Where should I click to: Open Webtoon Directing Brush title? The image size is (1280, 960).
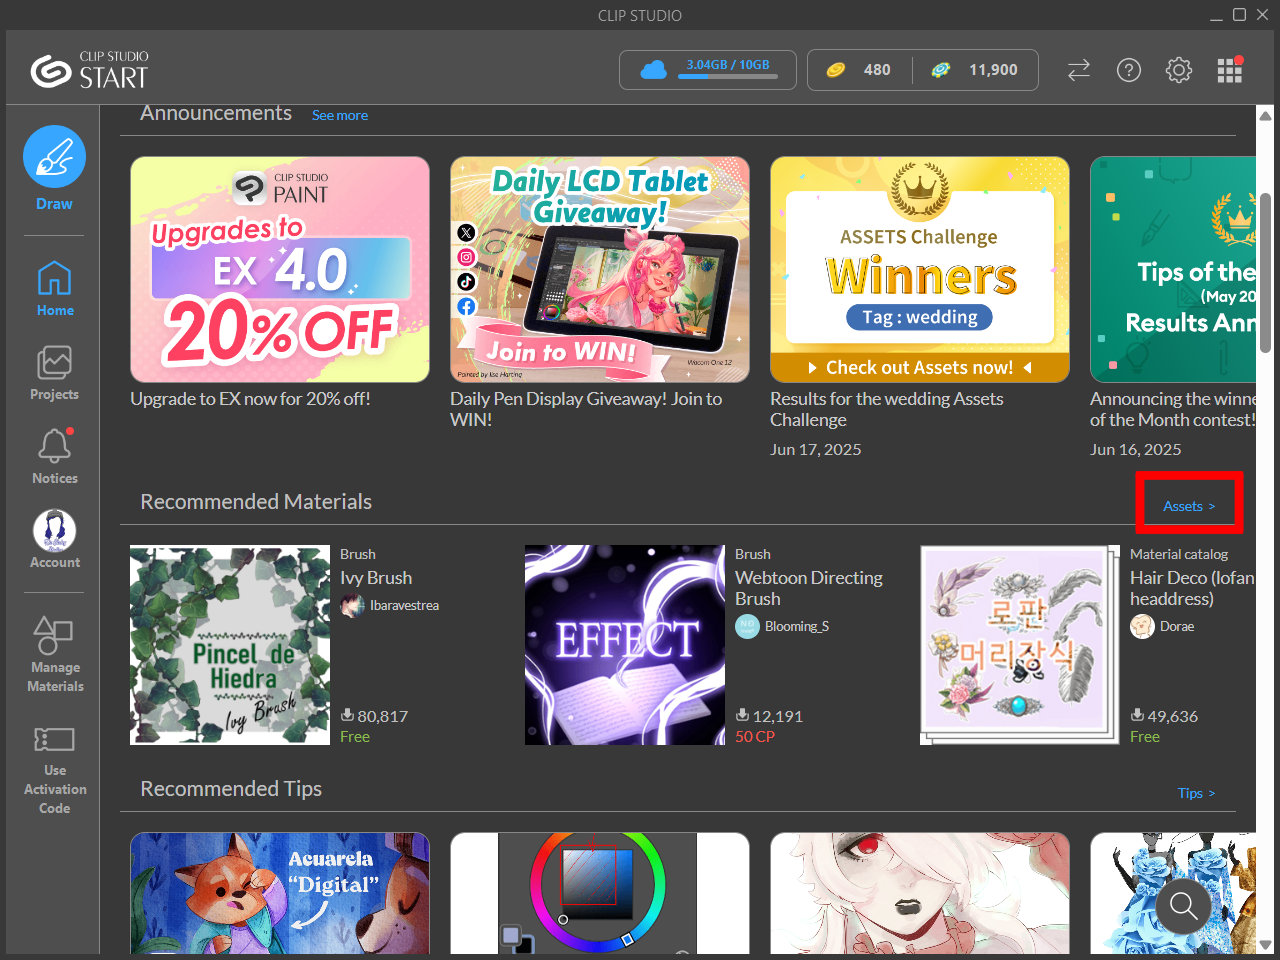coord(809,588)
